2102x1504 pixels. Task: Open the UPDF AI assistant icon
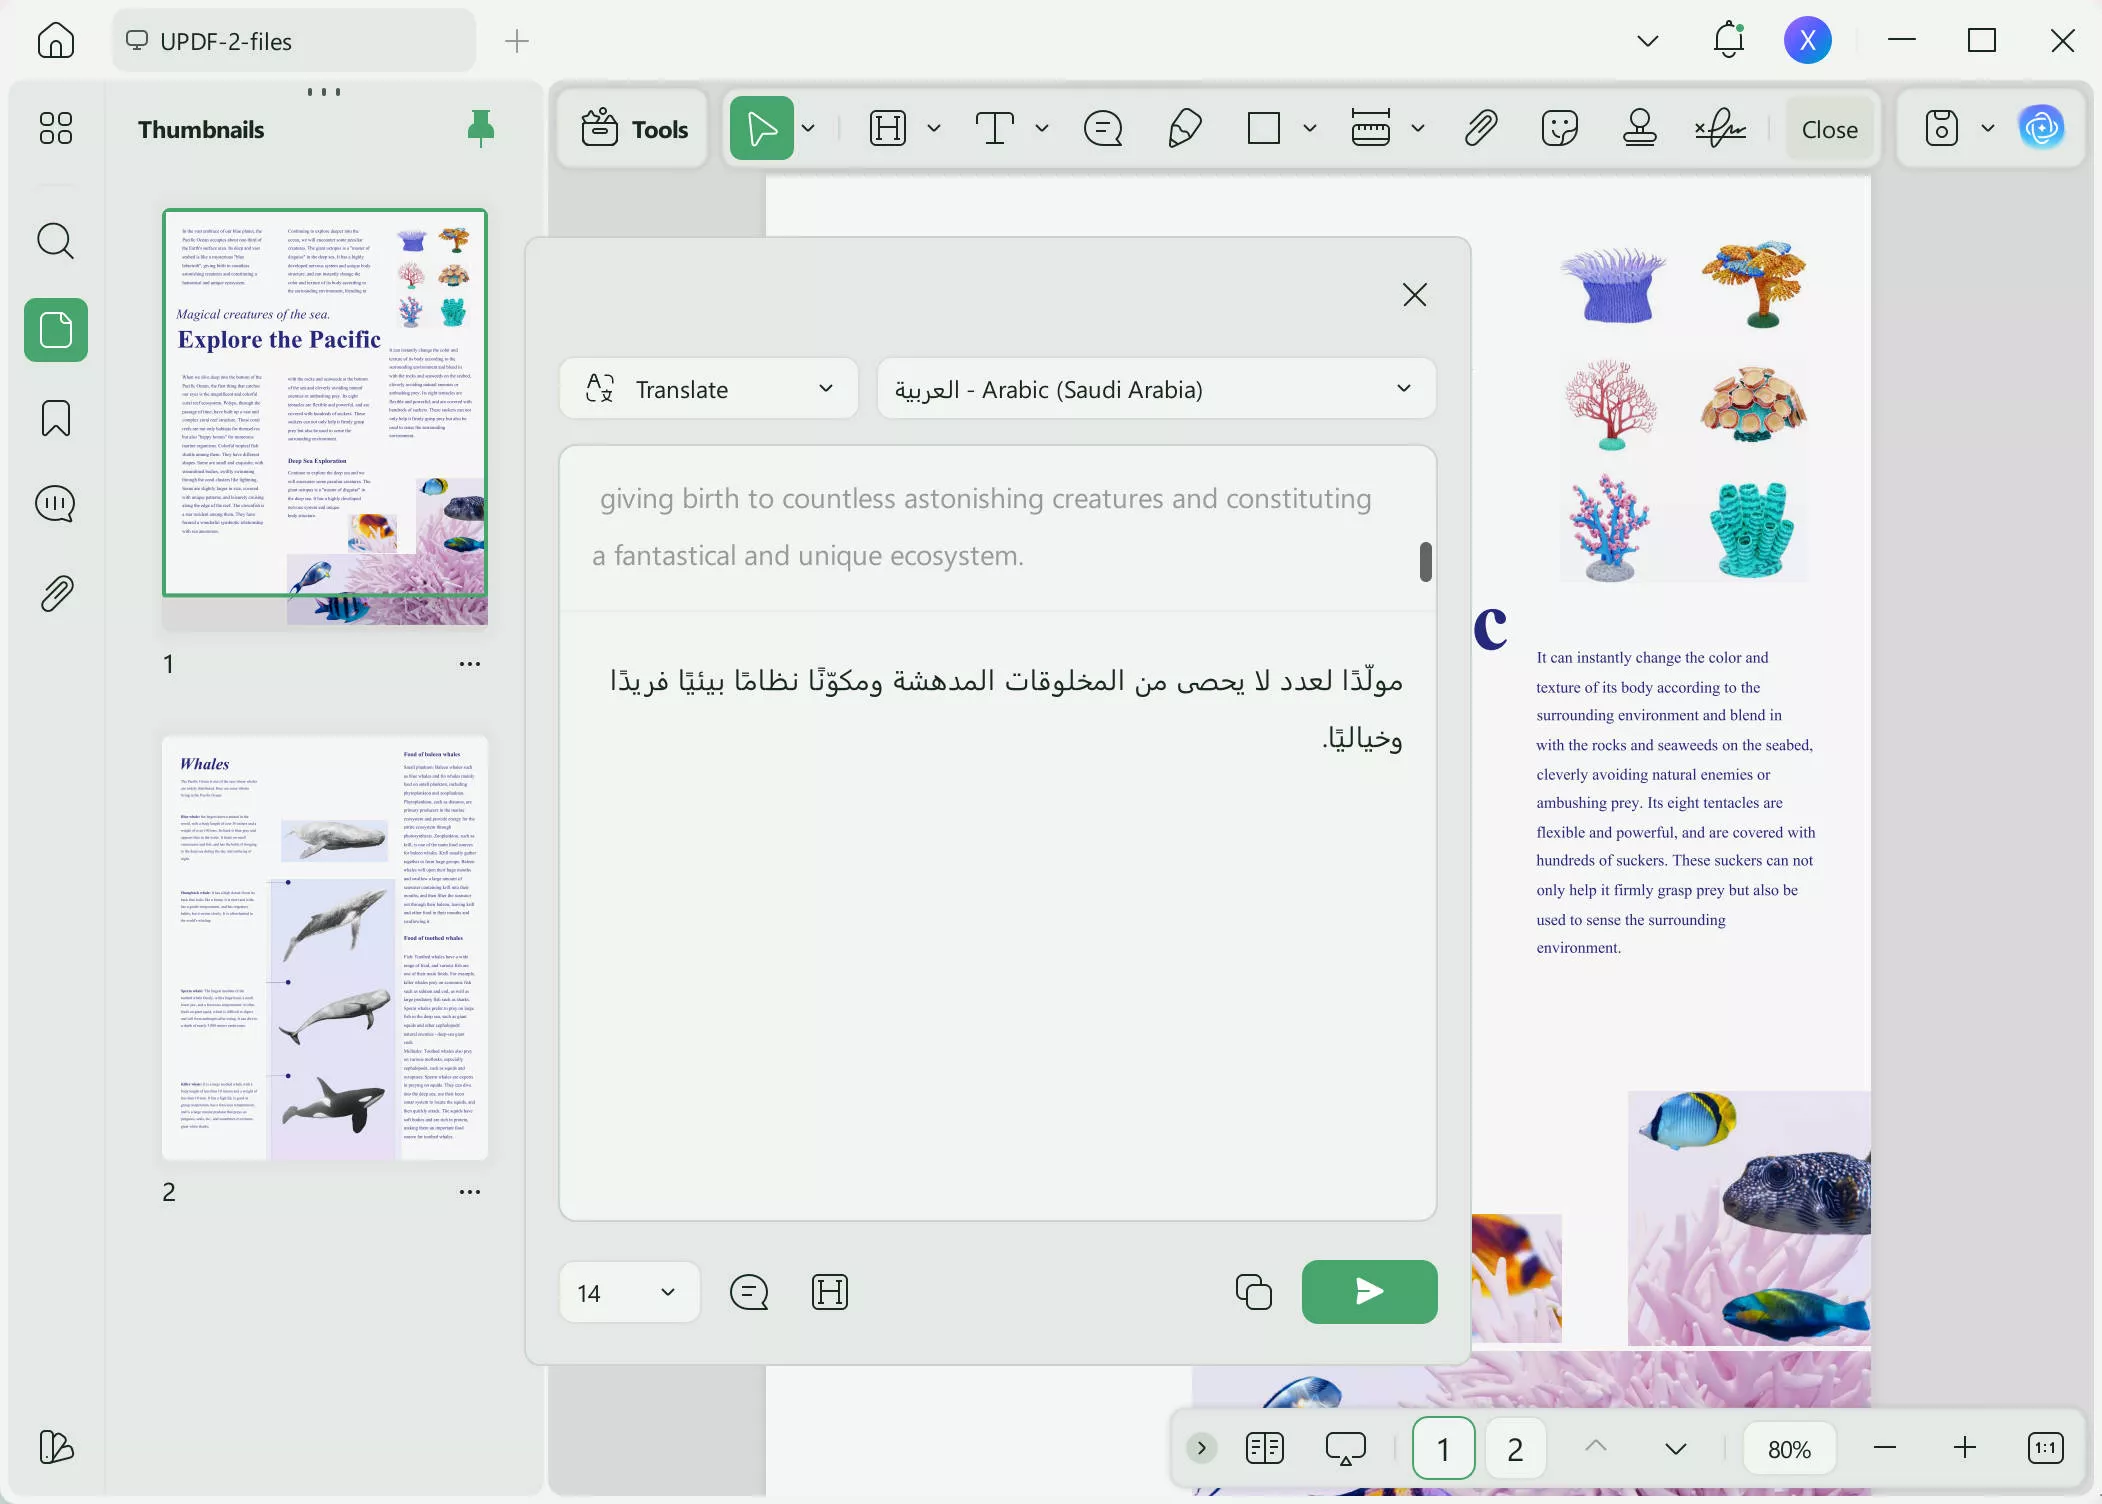tap(2040, 128)
